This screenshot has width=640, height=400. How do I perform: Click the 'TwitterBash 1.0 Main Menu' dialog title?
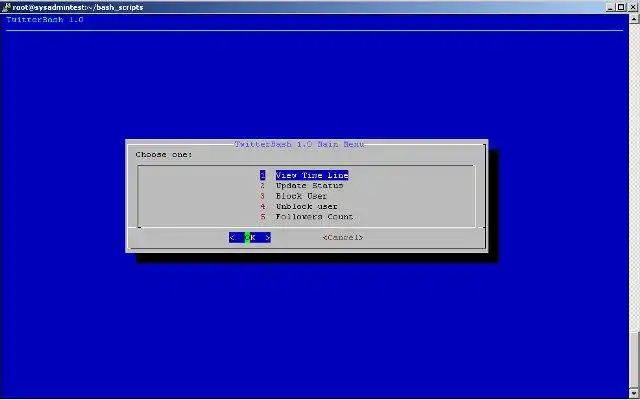[x=299, y=144]
